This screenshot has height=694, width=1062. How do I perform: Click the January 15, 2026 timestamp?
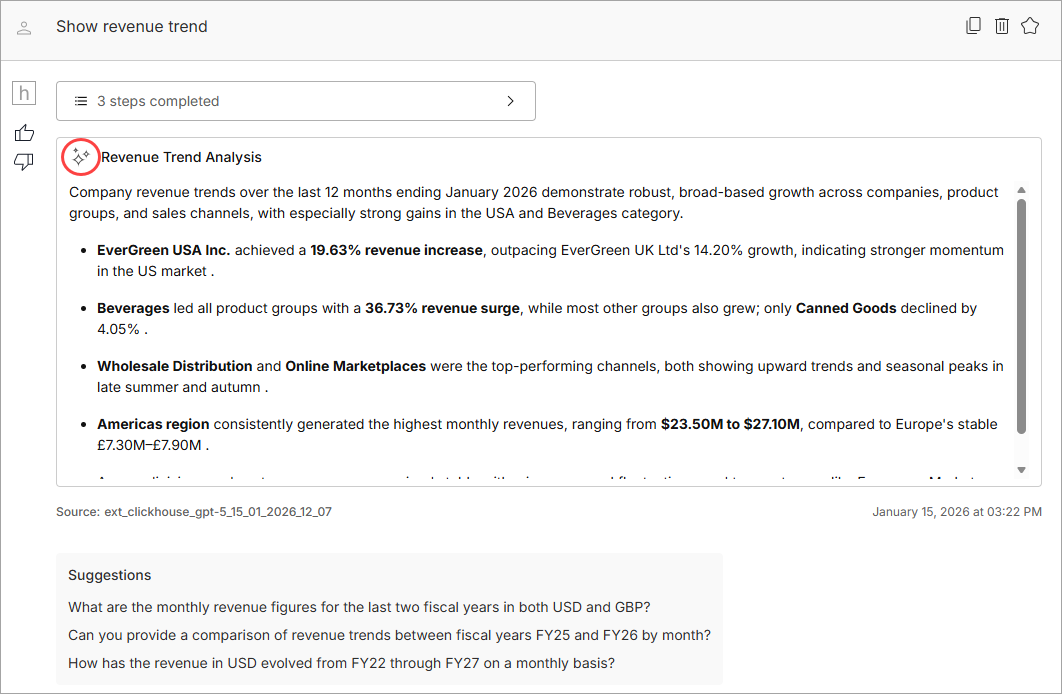click(956, 512)
